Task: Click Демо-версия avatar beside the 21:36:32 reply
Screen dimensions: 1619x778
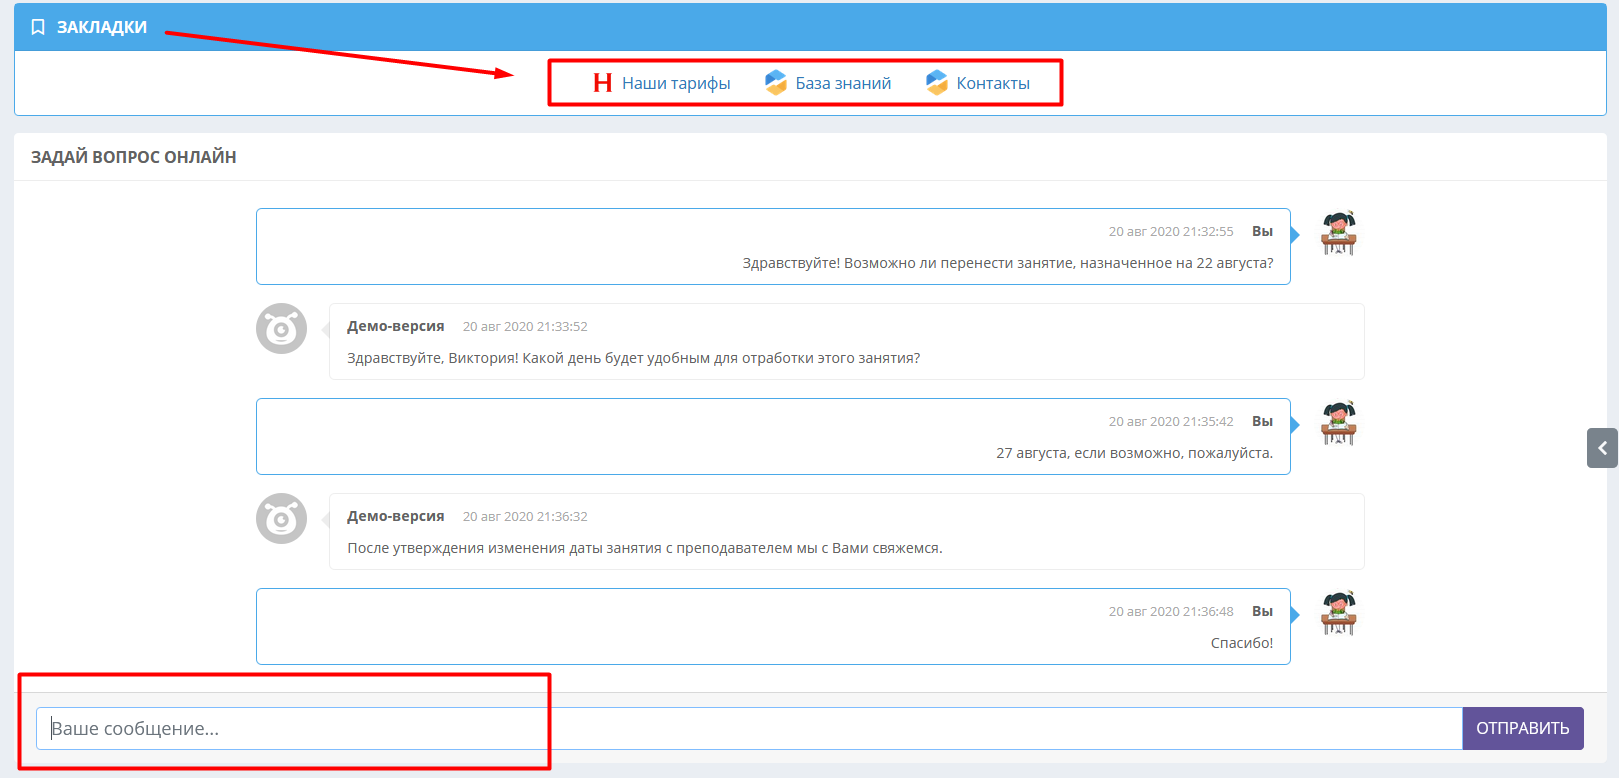Action: point(281,518)
